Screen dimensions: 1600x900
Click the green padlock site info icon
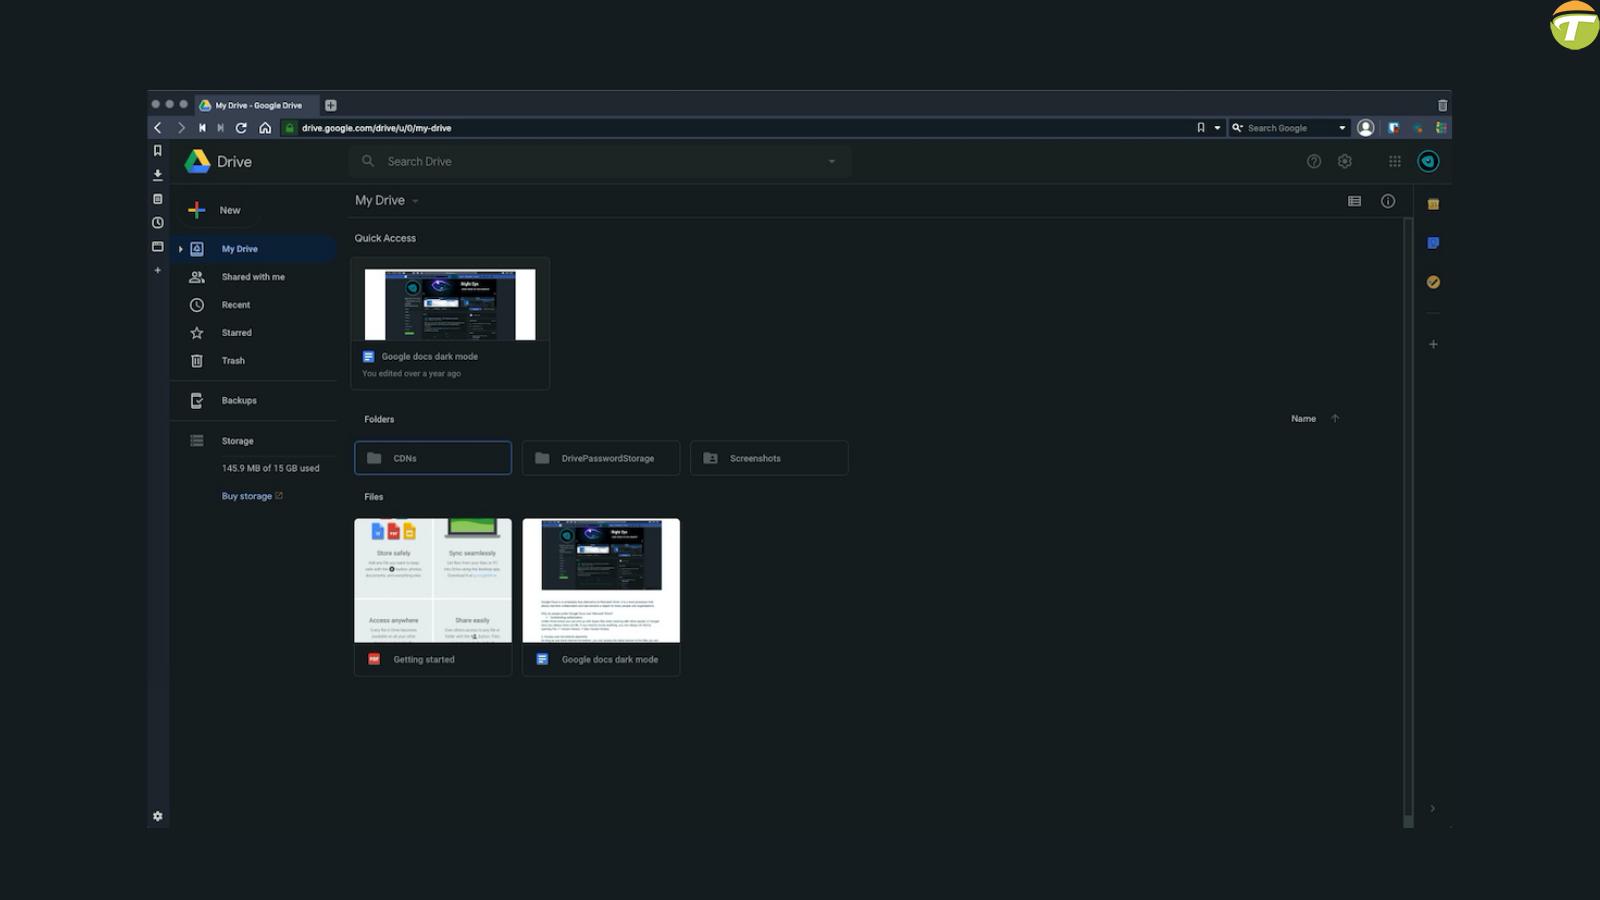click(x=289, y=128)
